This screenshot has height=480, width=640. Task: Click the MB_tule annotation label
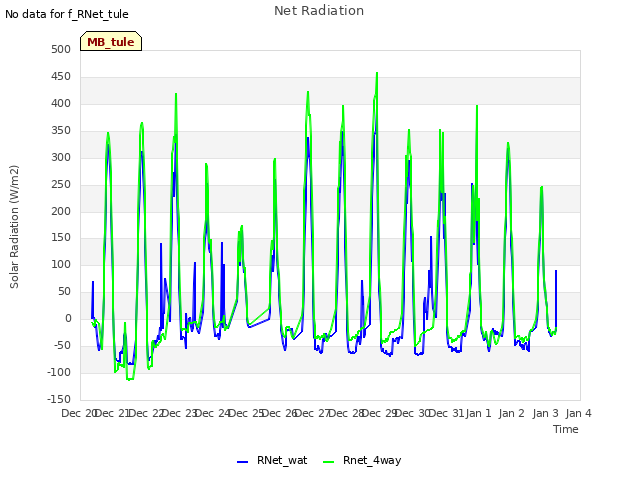111,41
